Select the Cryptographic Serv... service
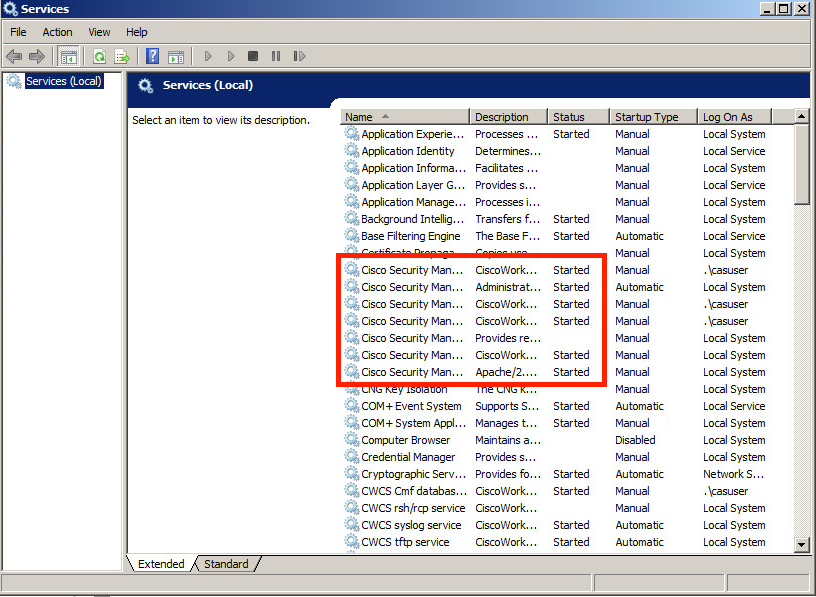Viewport: 816px width, 597px height. 568,474
